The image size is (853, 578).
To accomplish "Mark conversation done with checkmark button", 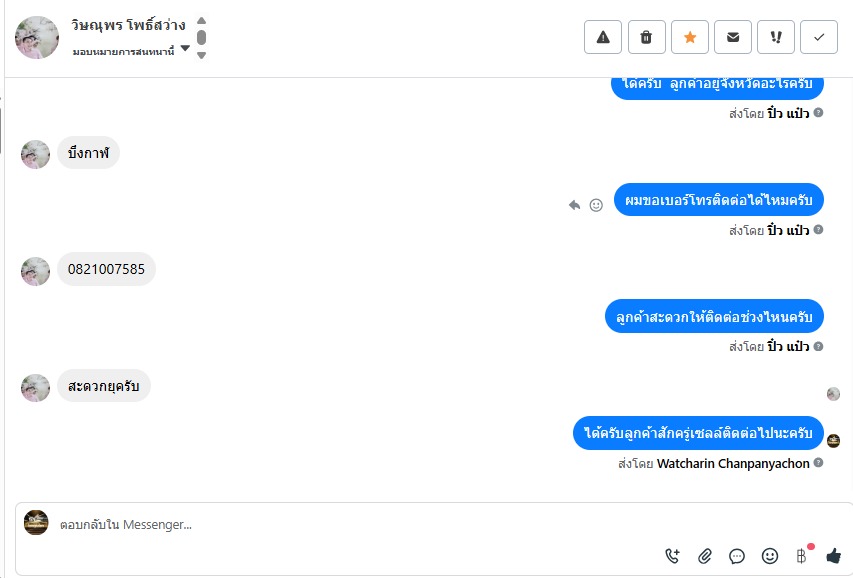I will [x=819, y=37].
